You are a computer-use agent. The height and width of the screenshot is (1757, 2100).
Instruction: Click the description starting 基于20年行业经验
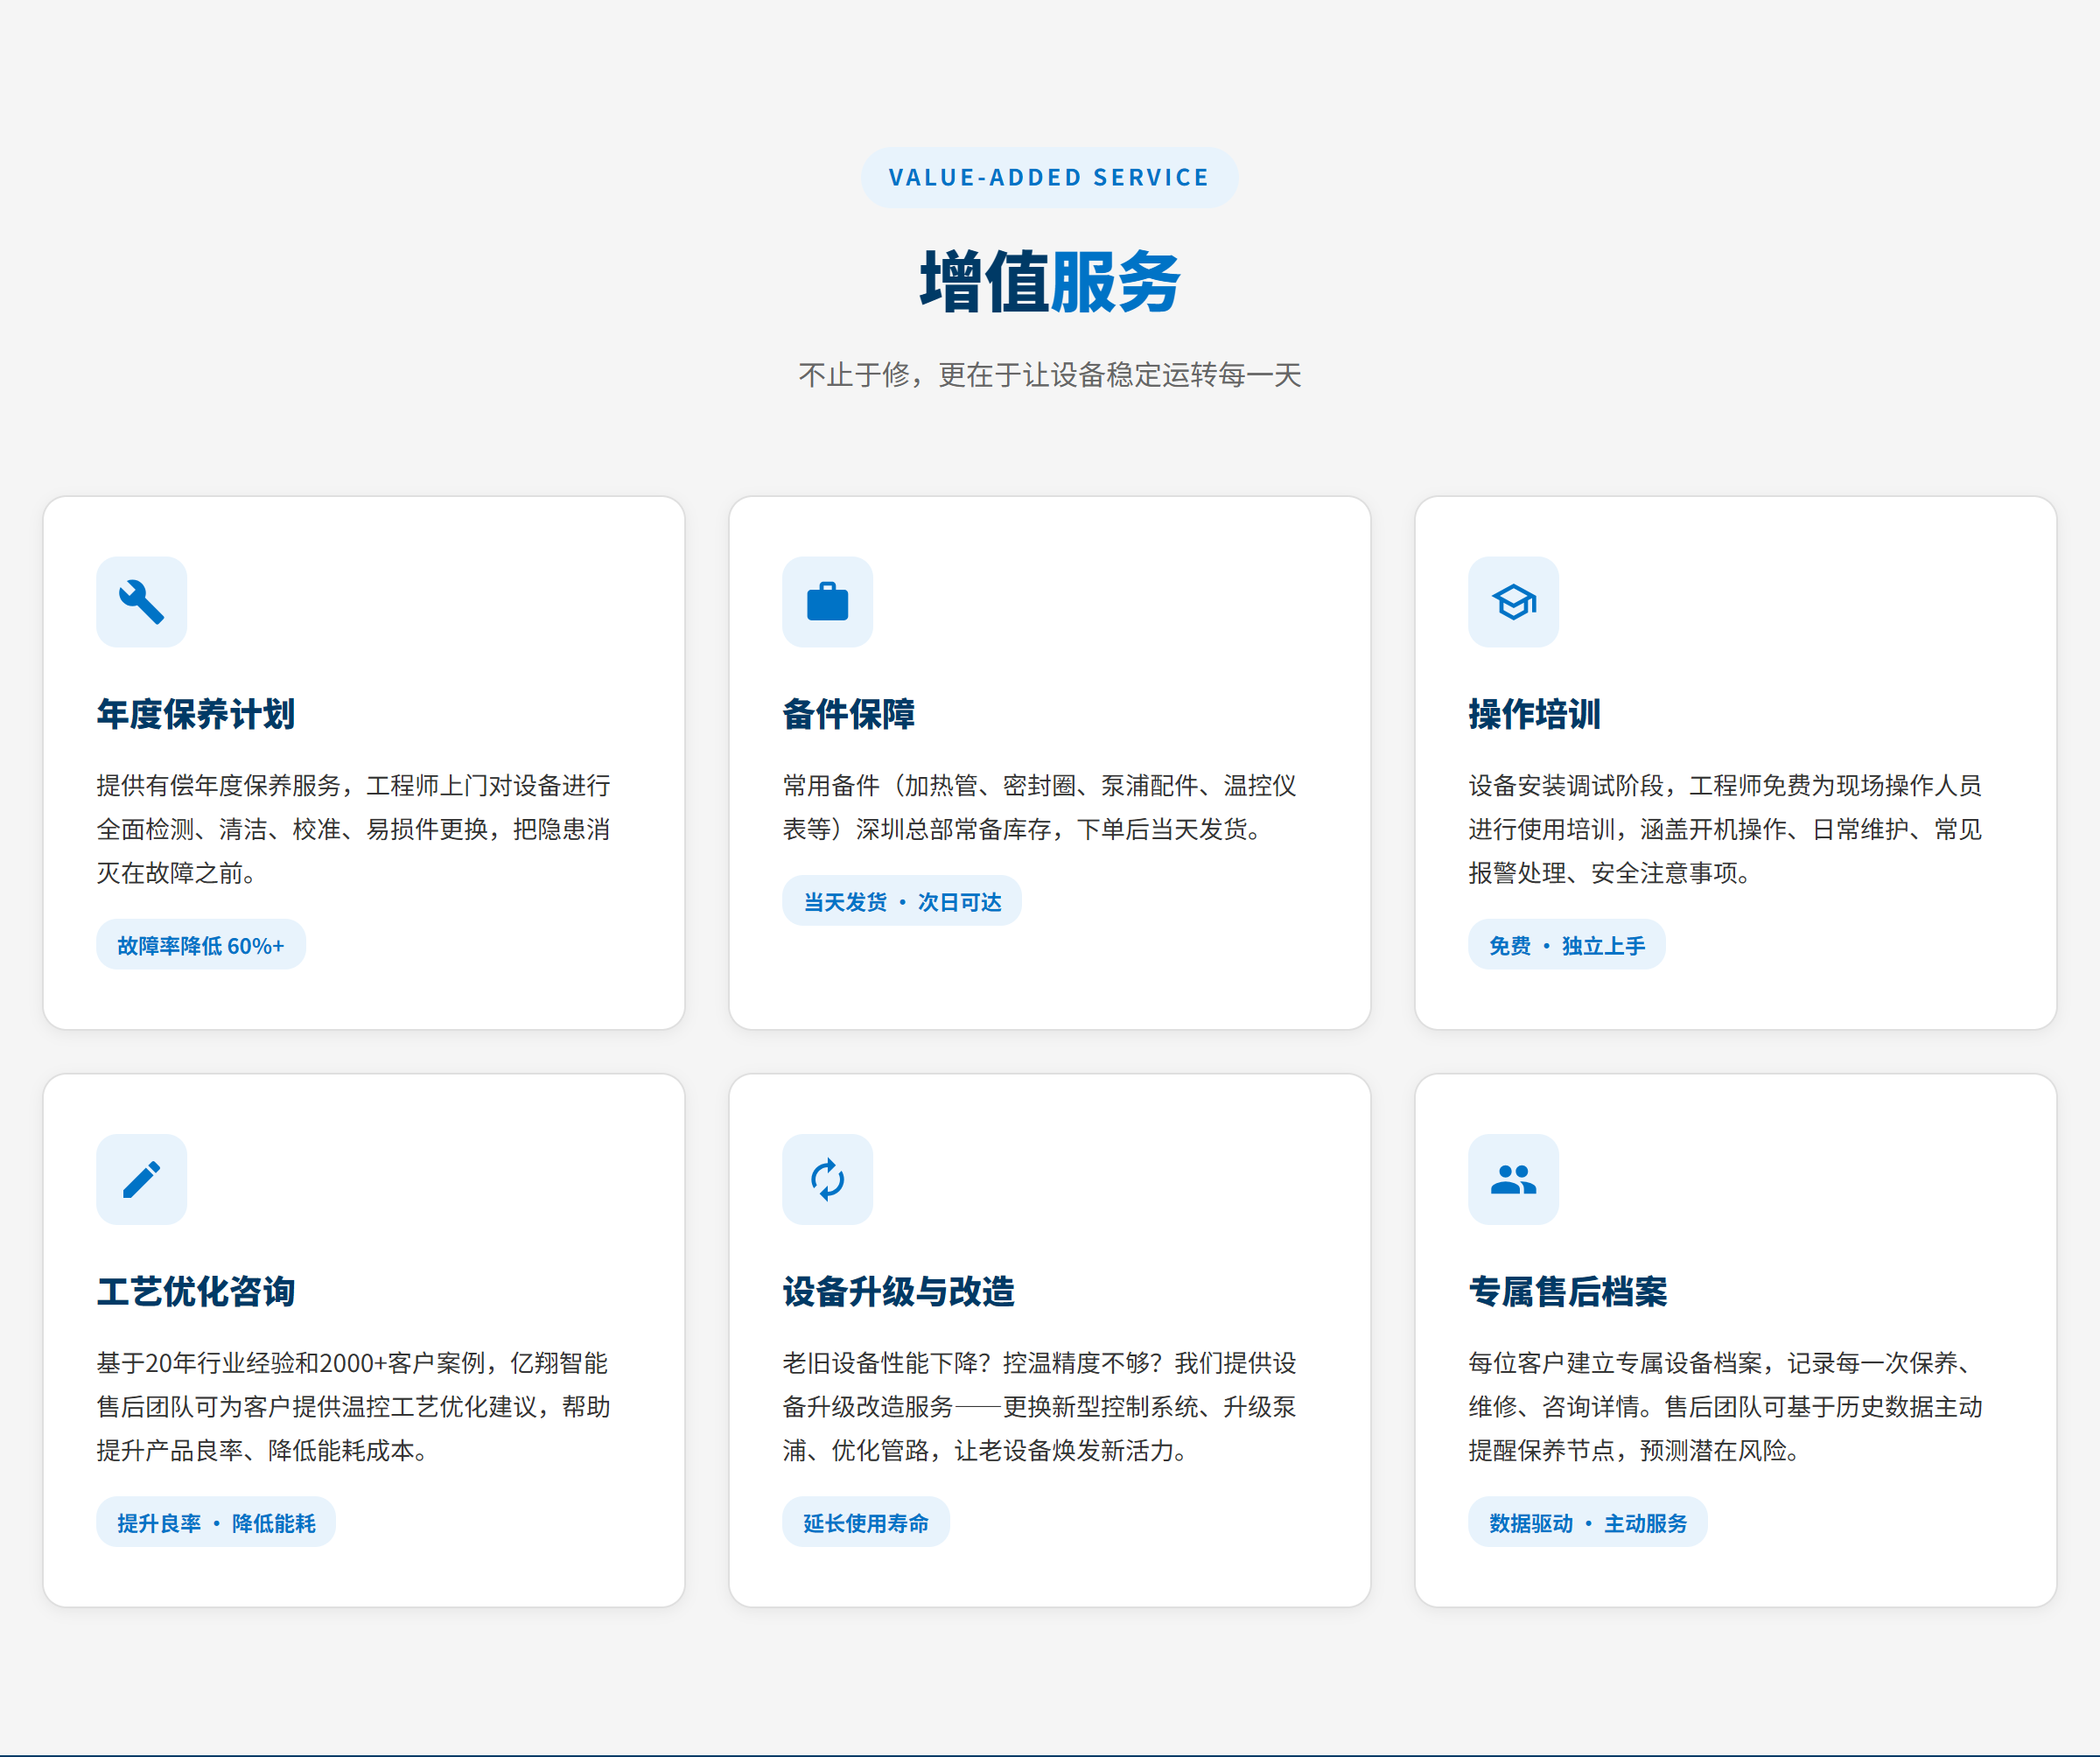coord(354,1406)
